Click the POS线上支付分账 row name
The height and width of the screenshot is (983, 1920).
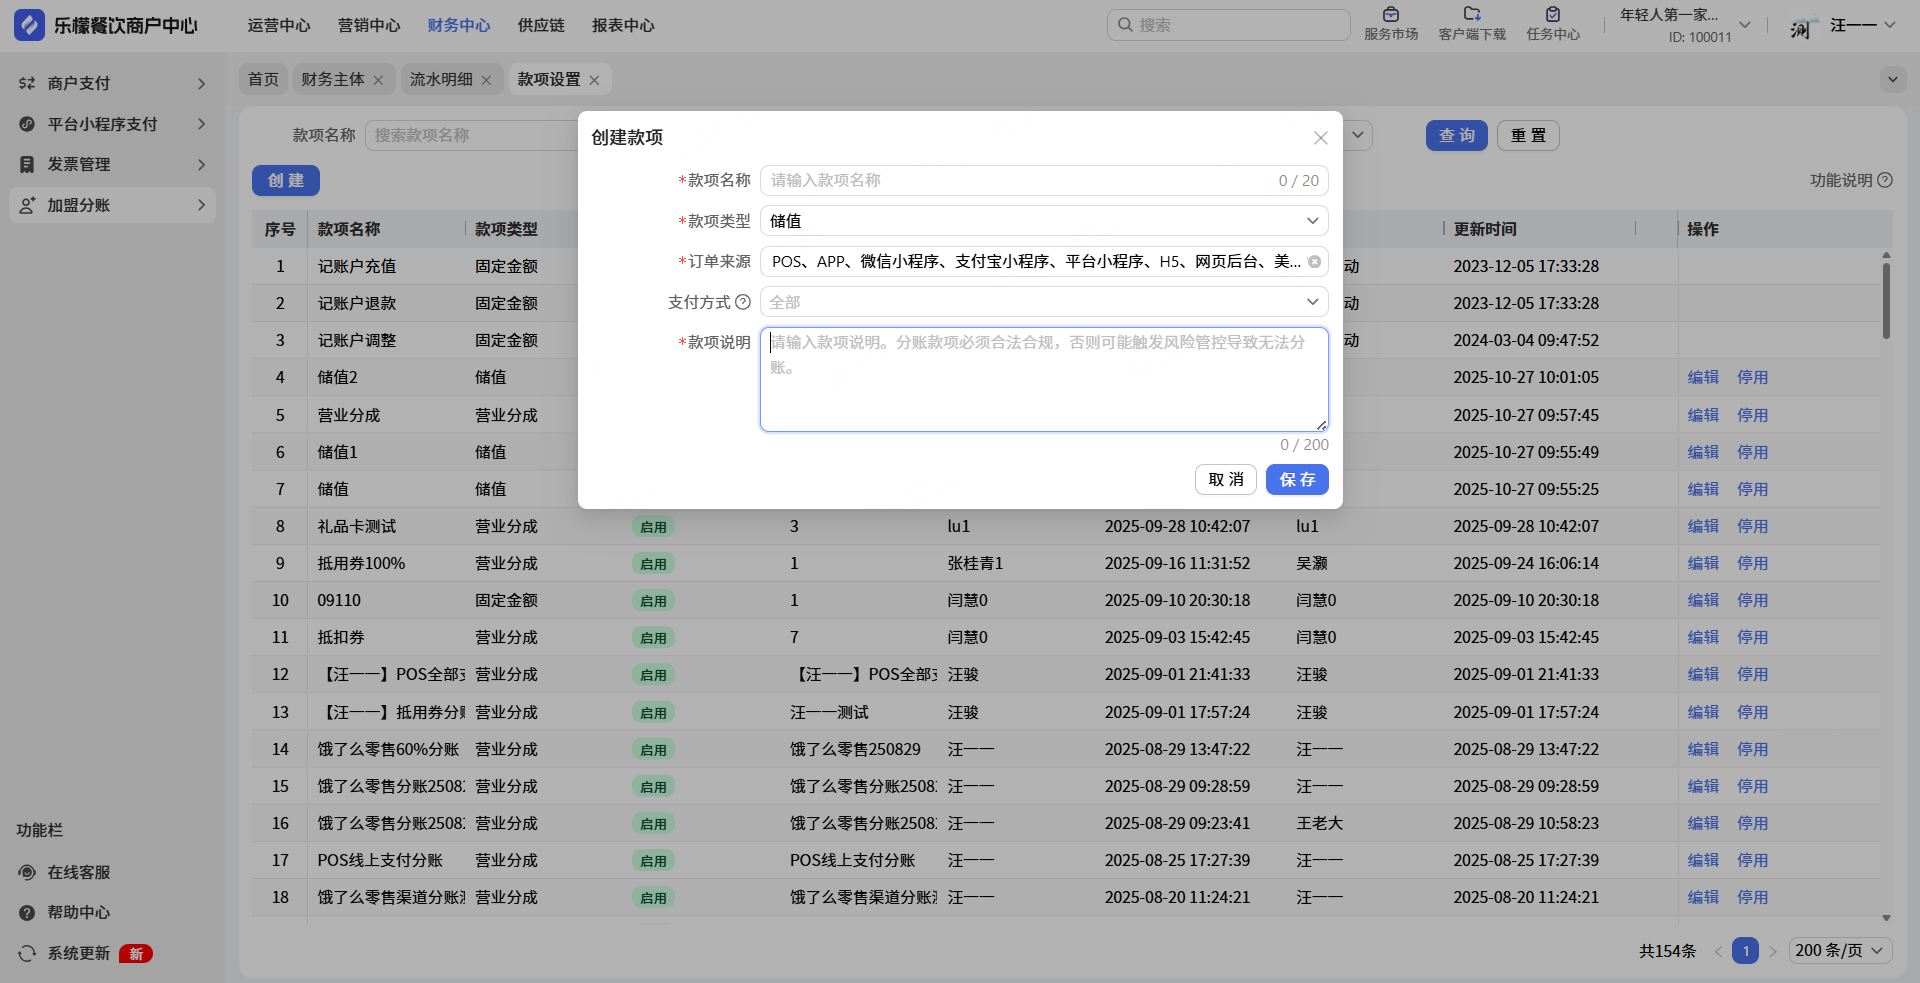(380, 860)
